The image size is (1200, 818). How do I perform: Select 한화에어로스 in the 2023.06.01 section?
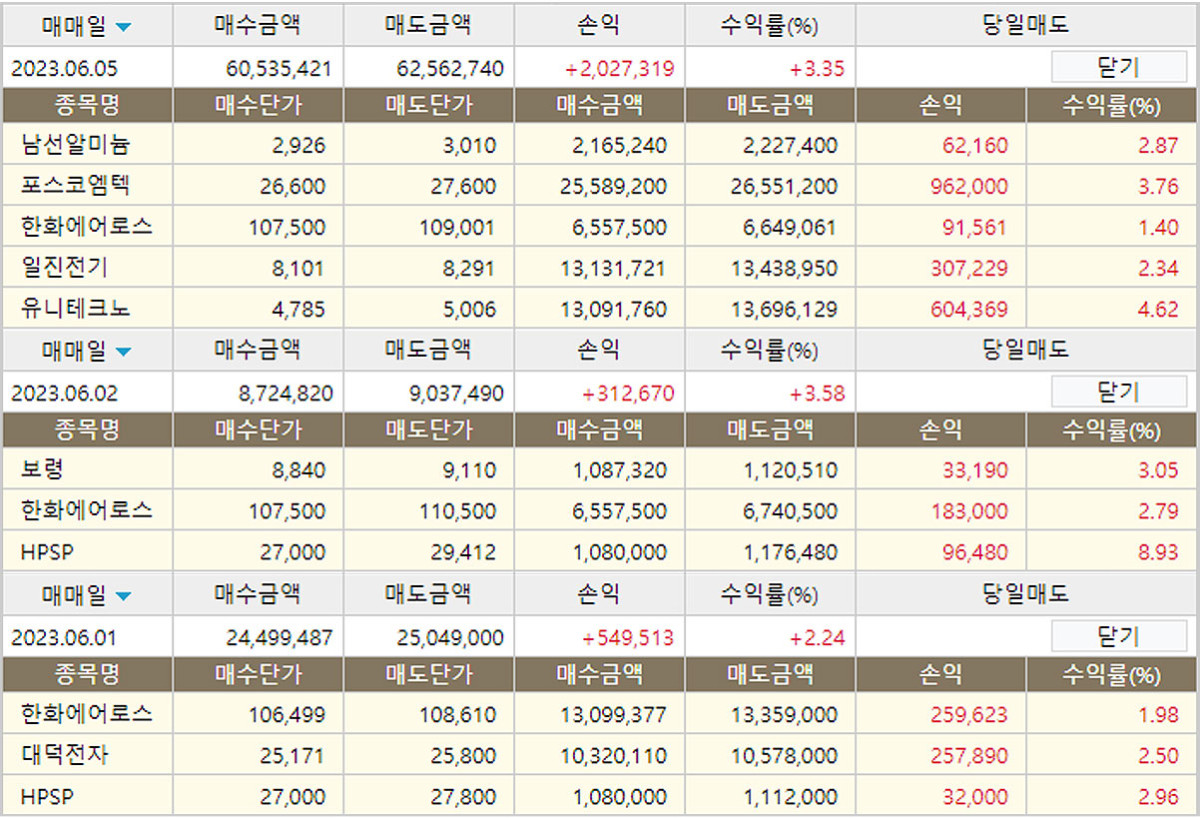(x=86, y=715)
